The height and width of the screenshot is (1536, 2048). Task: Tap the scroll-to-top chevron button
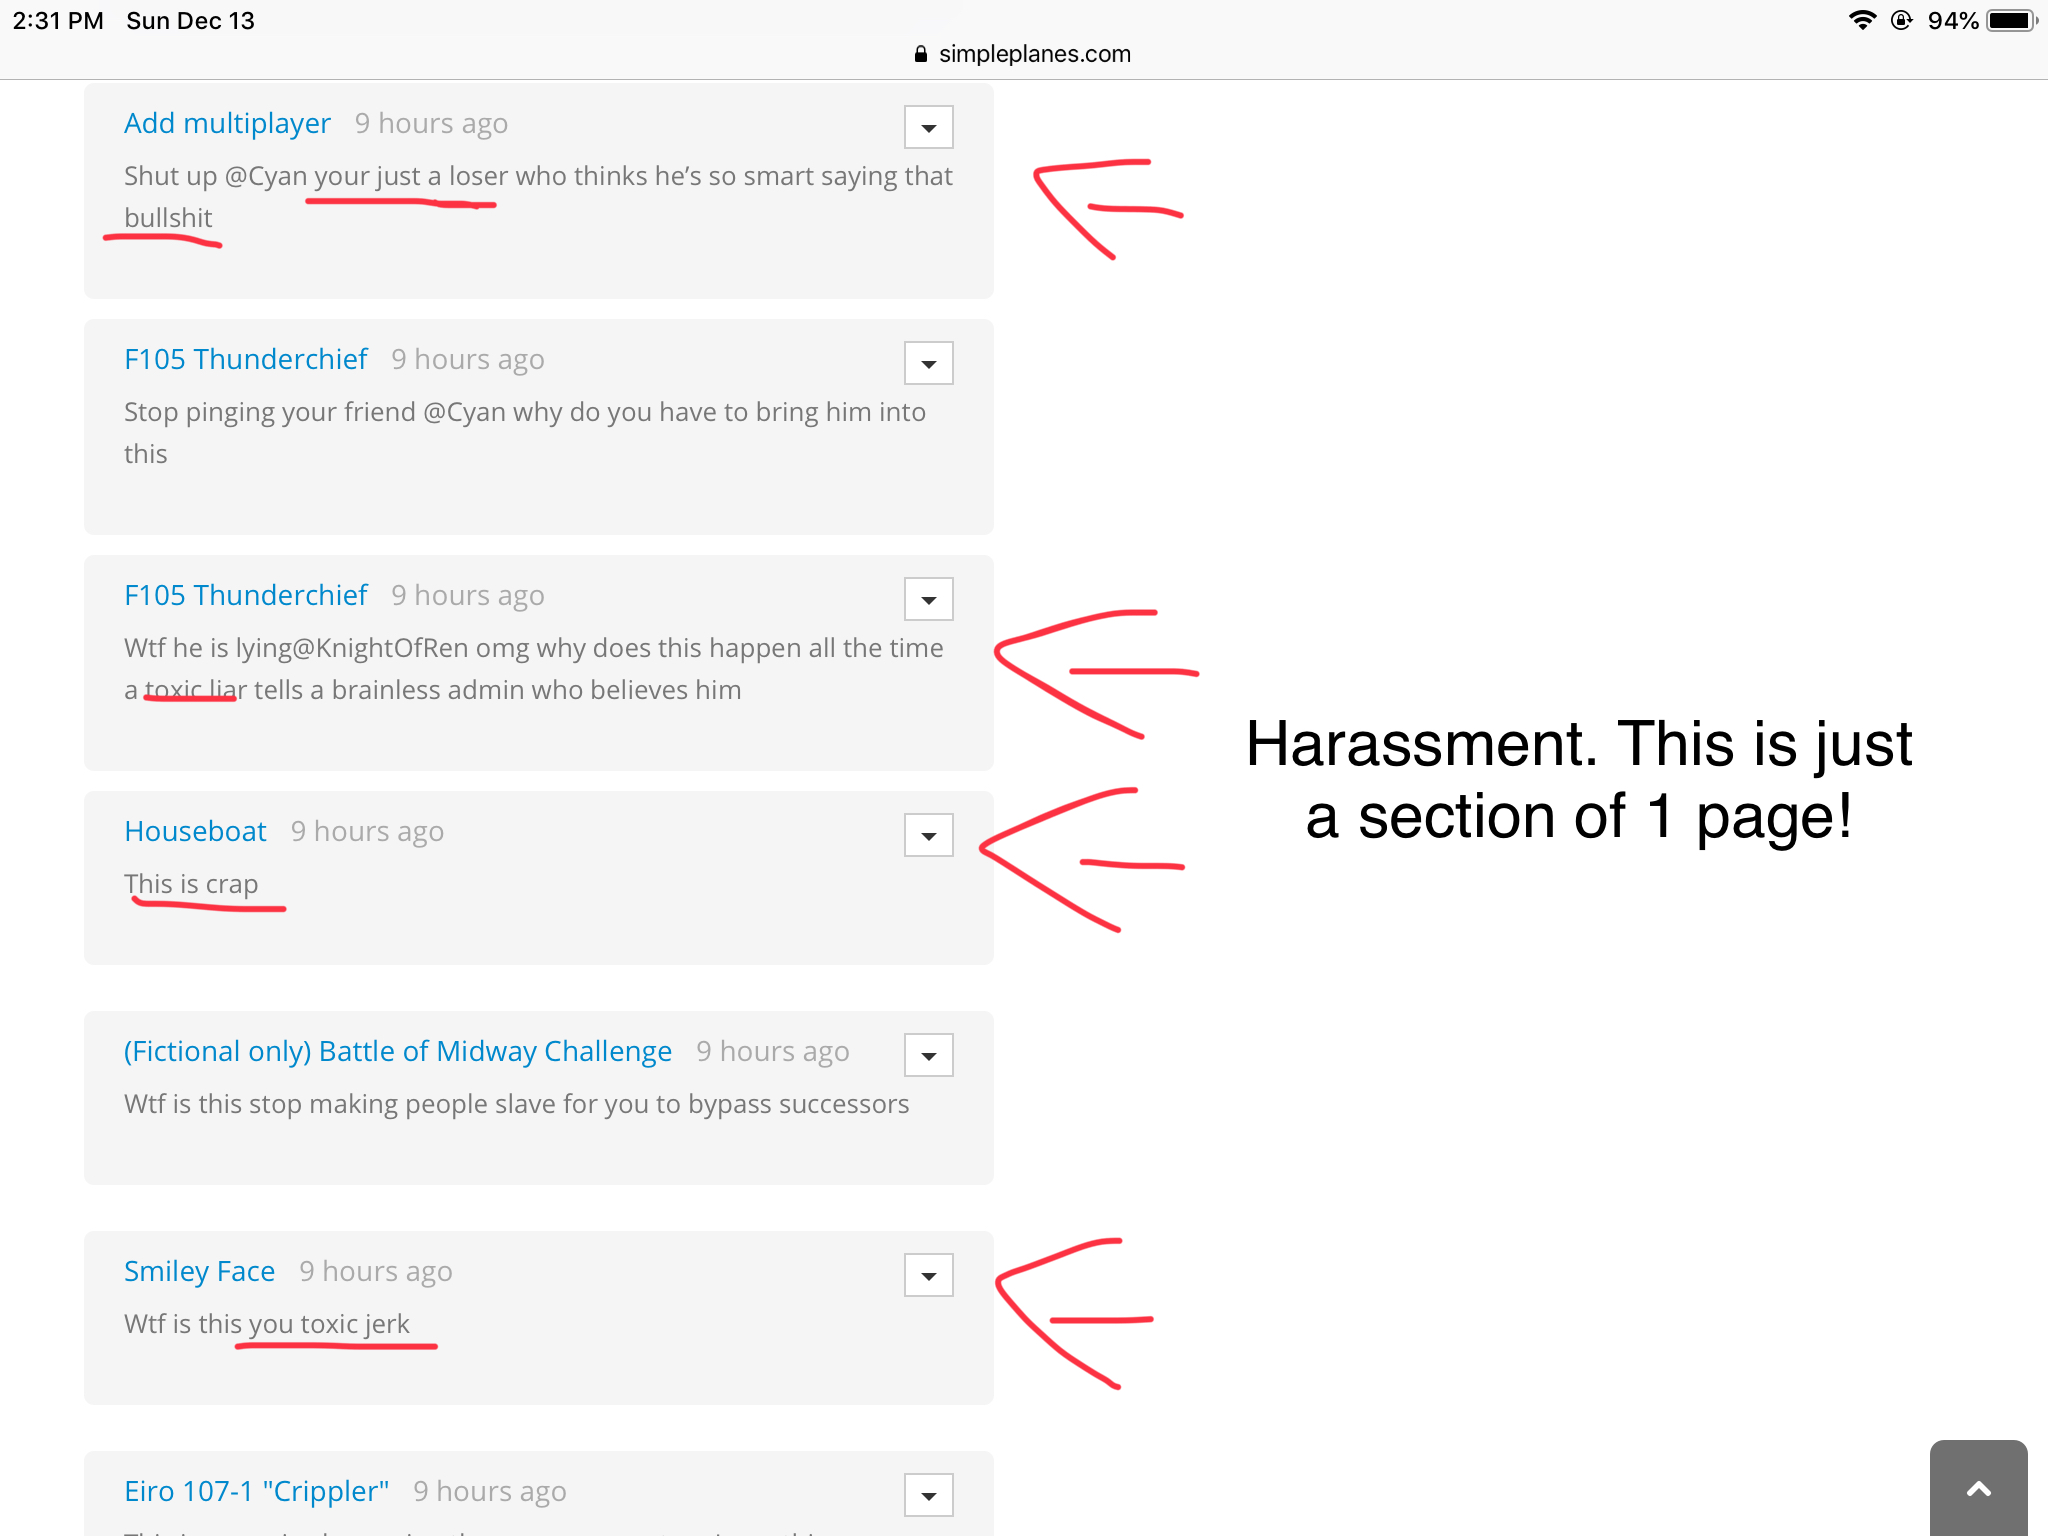pos(1978,1489)
